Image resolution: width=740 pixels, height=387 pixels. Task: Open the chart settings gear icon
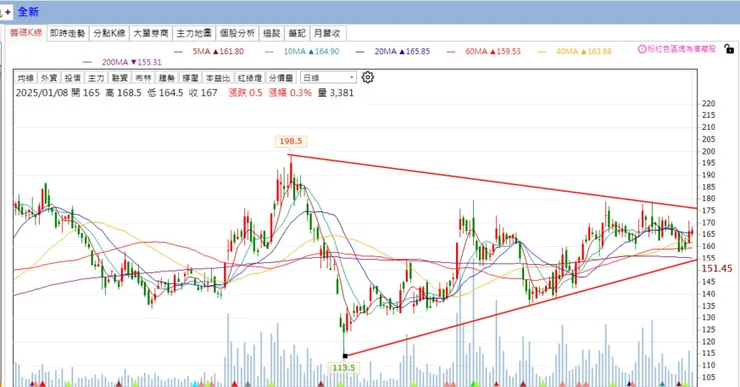coord(368,77)
